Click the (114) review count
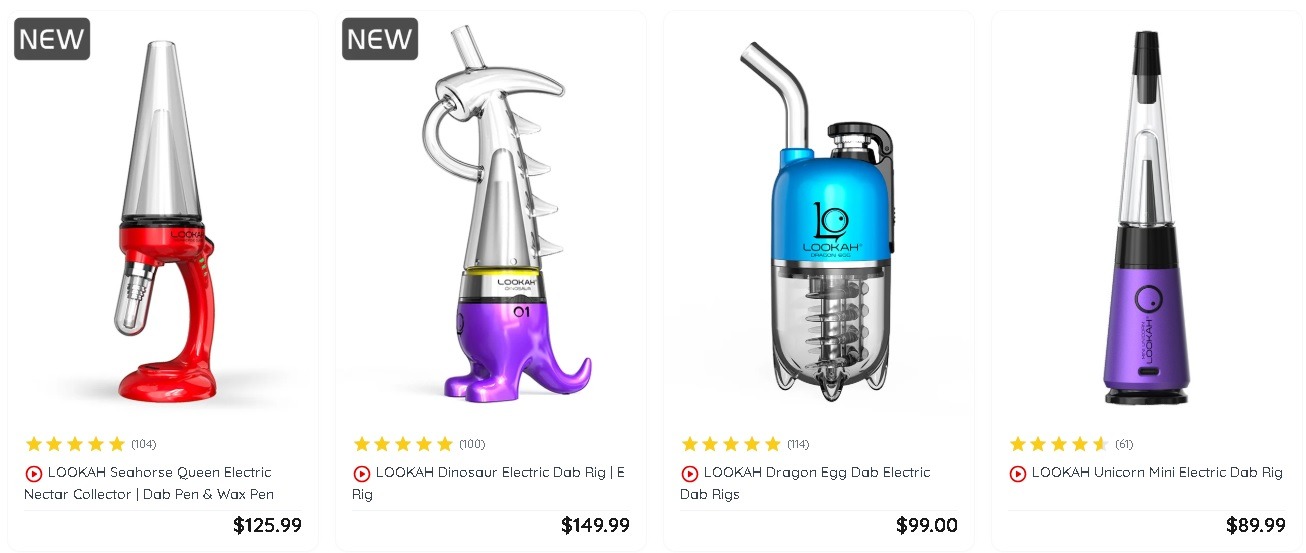Screen dimensions: 1306x553 click(798, 444)
